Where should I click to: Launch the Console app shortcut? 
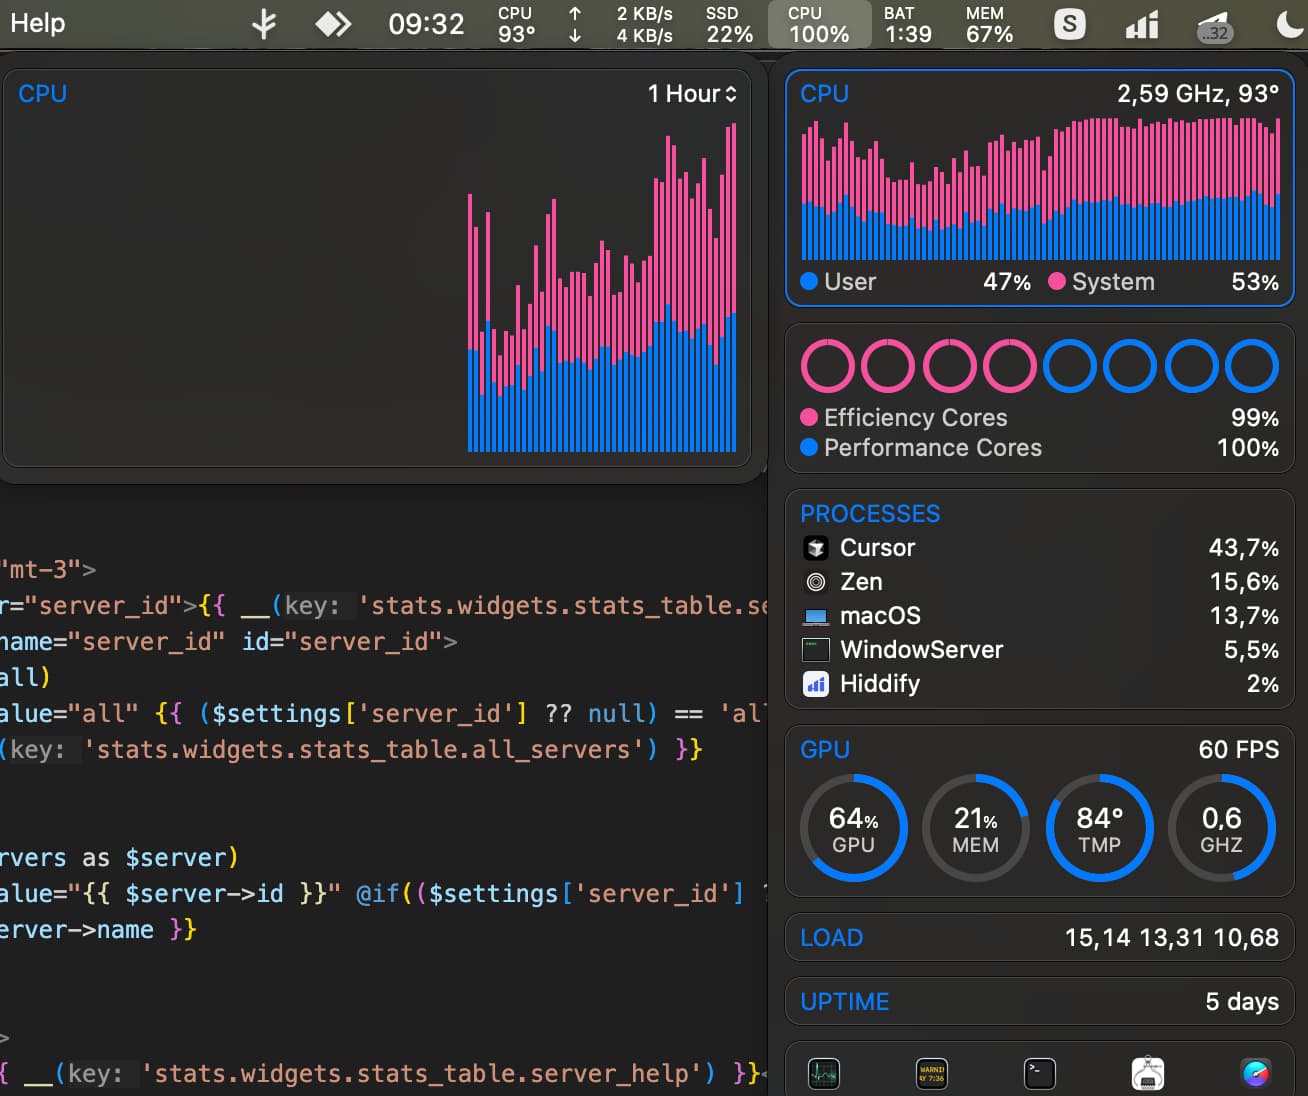click(x=932, y=1073)
